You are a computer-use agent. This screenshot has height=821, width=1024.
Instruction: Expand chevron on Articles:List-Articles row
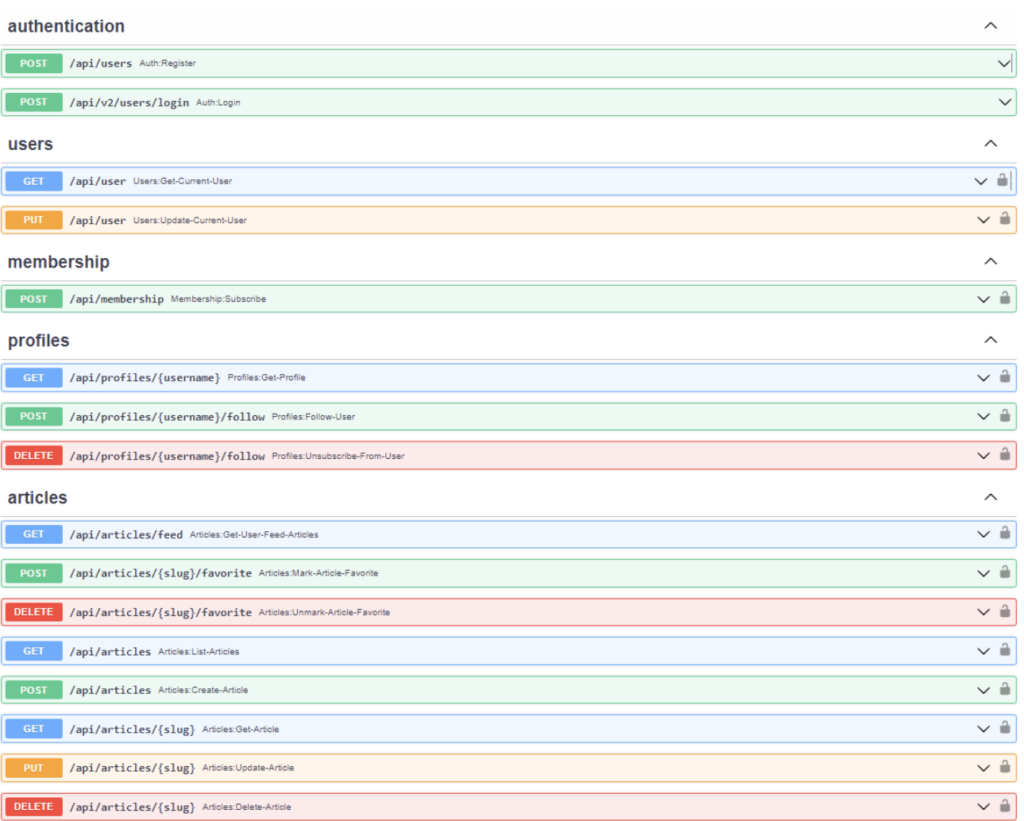983,651
